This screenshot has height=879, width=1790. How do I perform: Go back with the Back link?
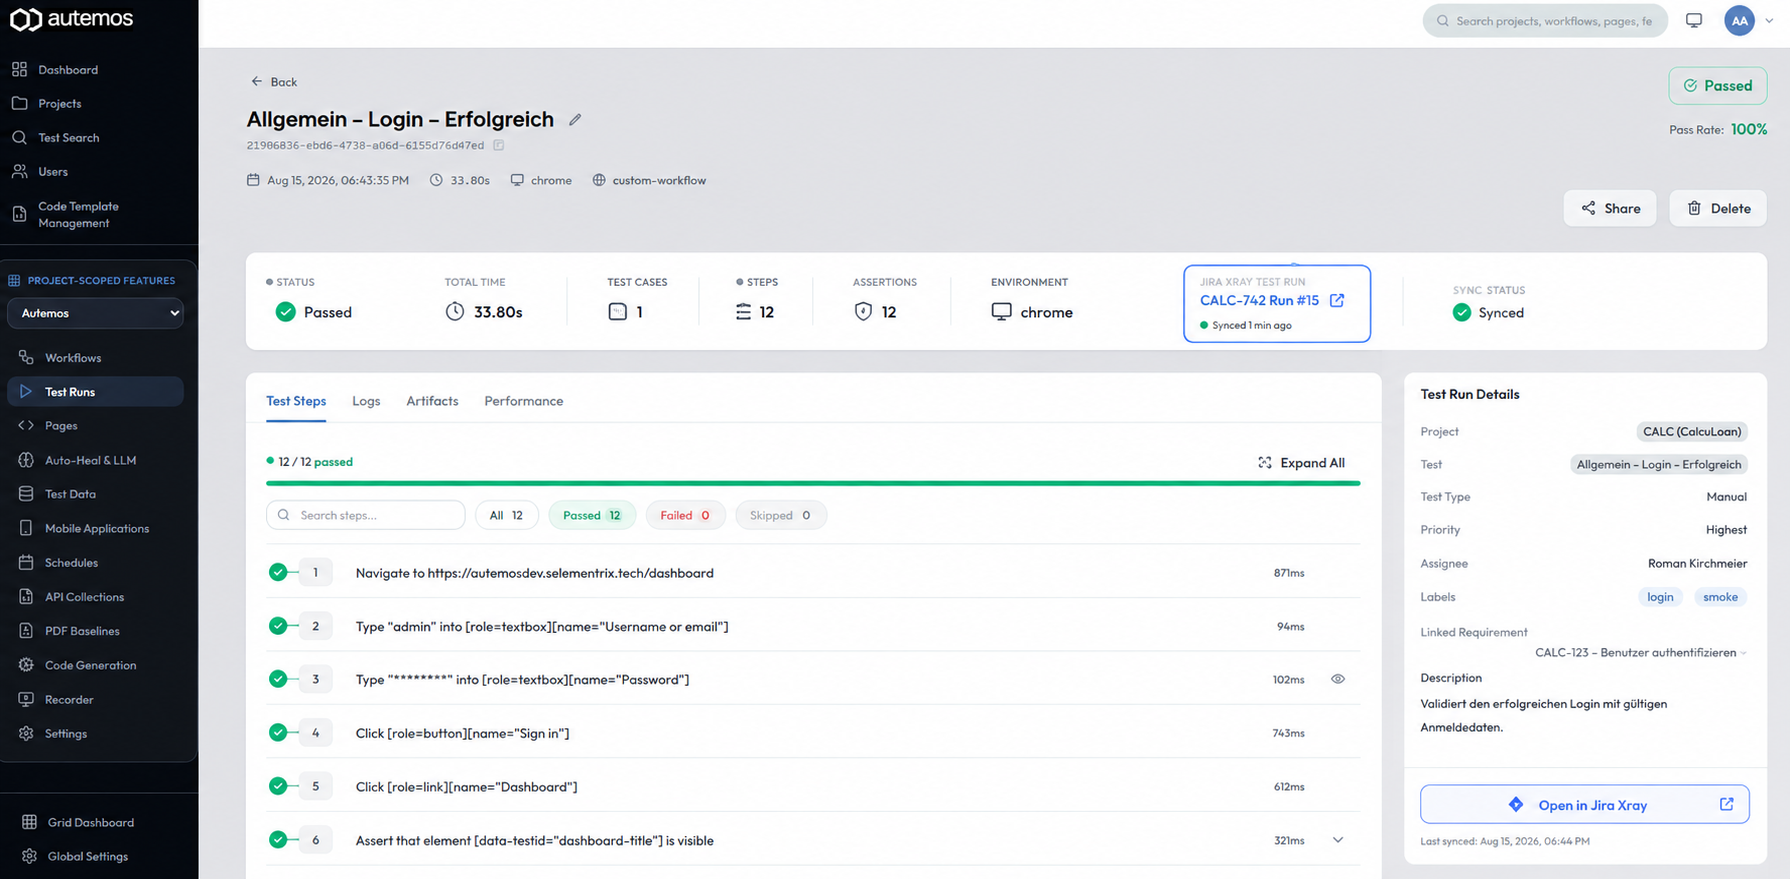[273, 82]
